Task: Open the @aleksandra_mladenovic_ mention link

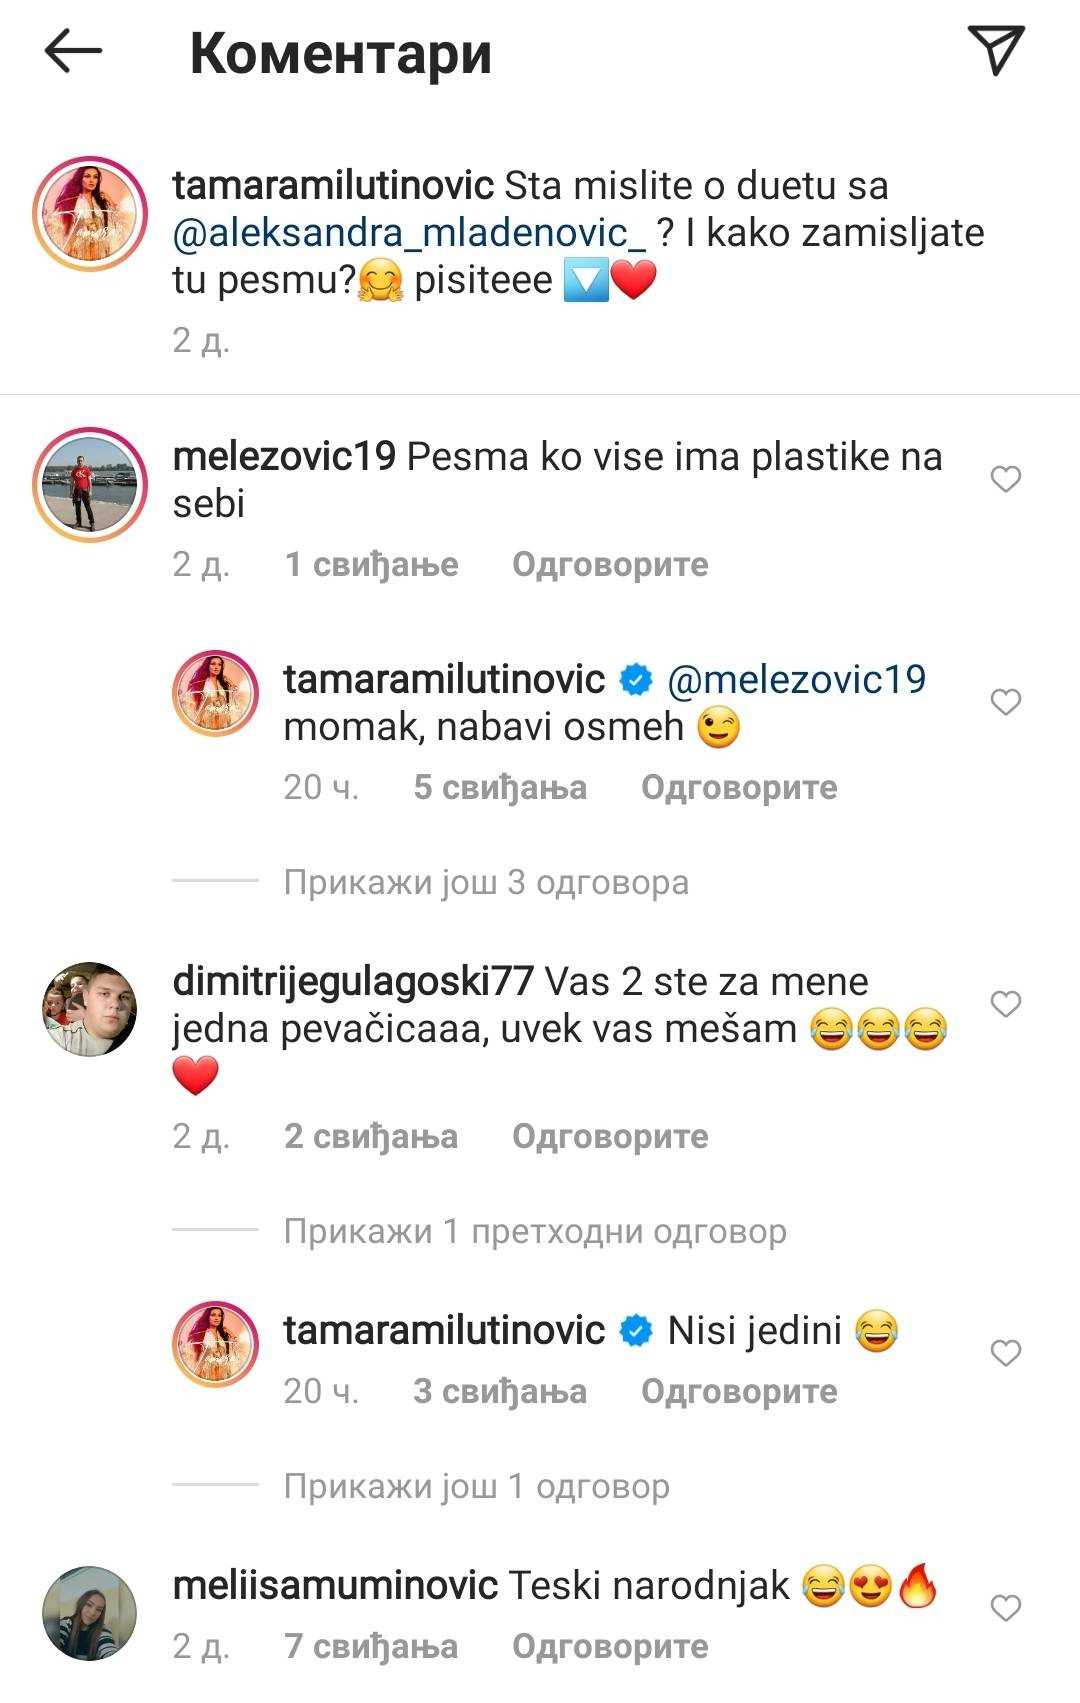Action: [409, 232]
